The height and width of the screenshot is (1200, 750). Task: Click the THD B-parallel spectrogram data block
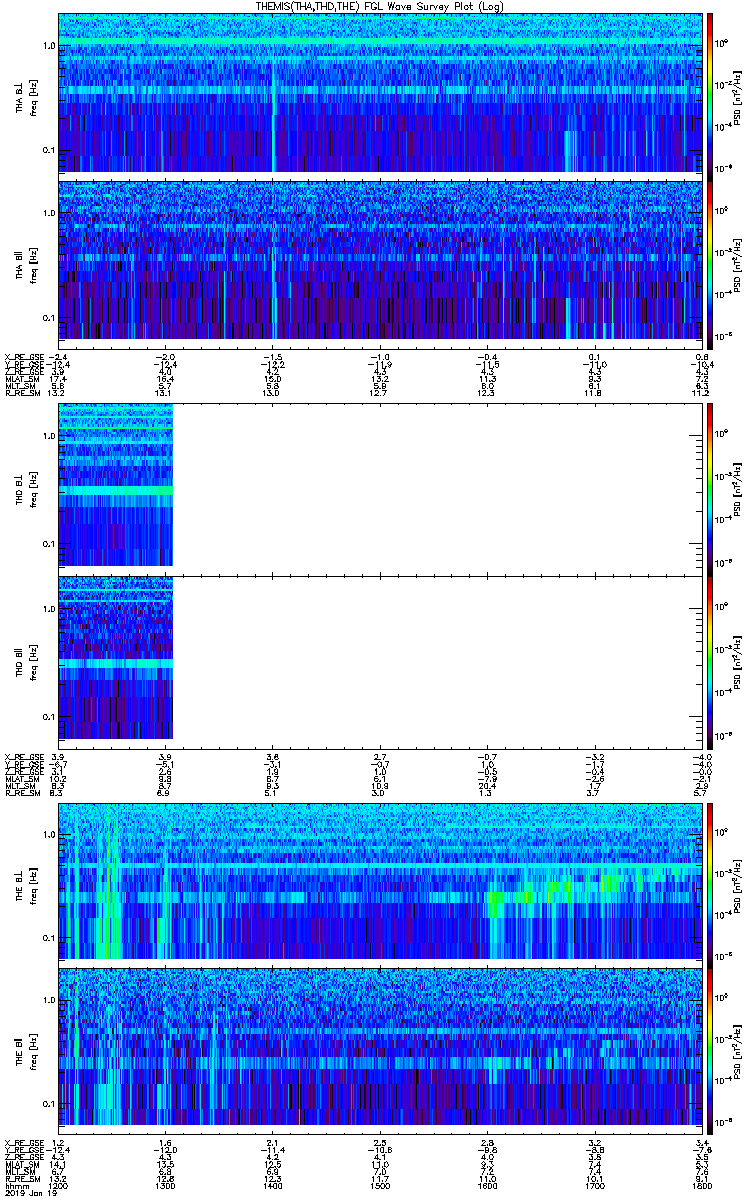[x=116, y=658]
